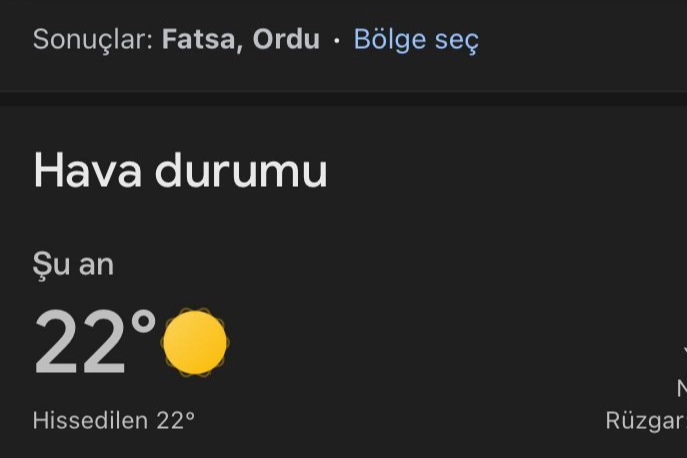687x458 pixels.
Task: Click the cut-off N letter above Rüzgar
Action: (x=682, y=388)
